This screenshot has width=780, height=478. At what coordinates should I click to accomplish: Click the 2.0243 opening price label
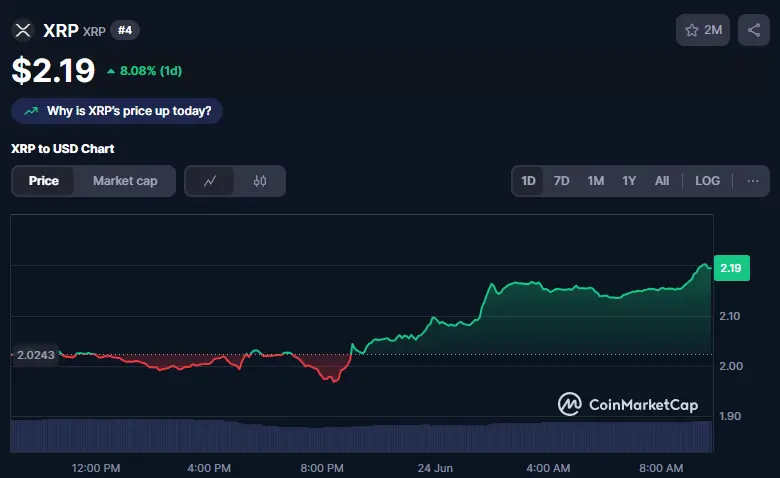[35, 355]
